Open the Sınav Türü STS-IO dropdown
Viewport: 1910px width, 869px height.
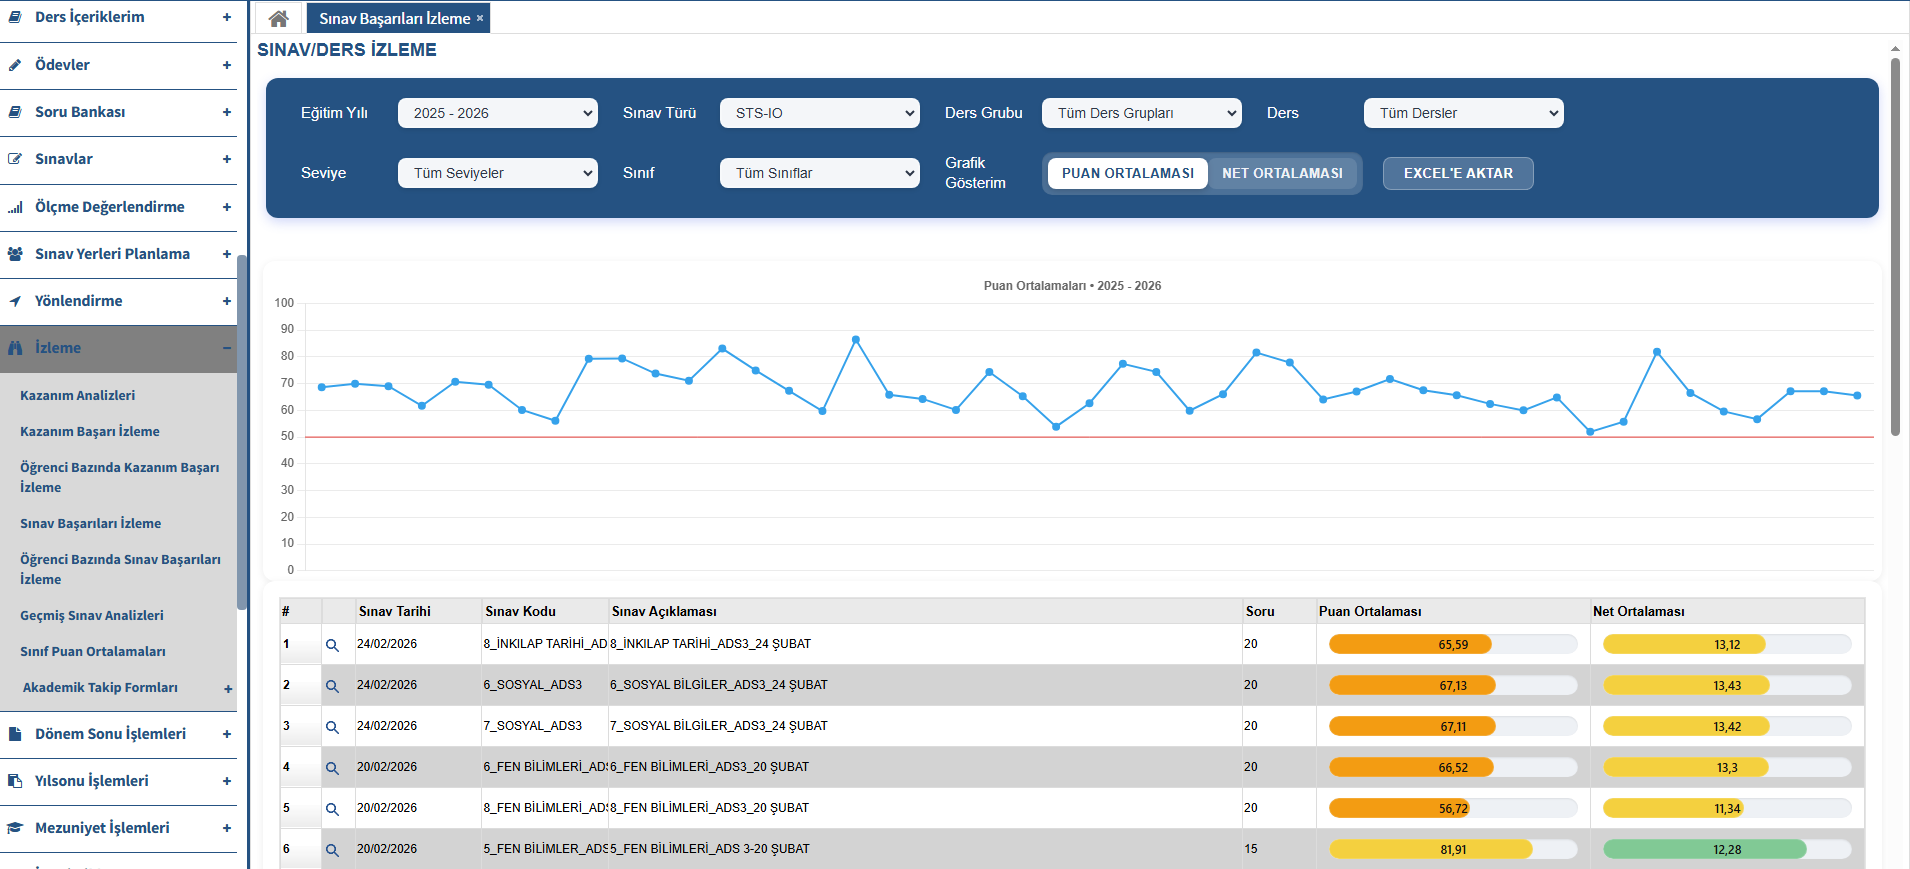pyautogui.click(x=819, y=113)
